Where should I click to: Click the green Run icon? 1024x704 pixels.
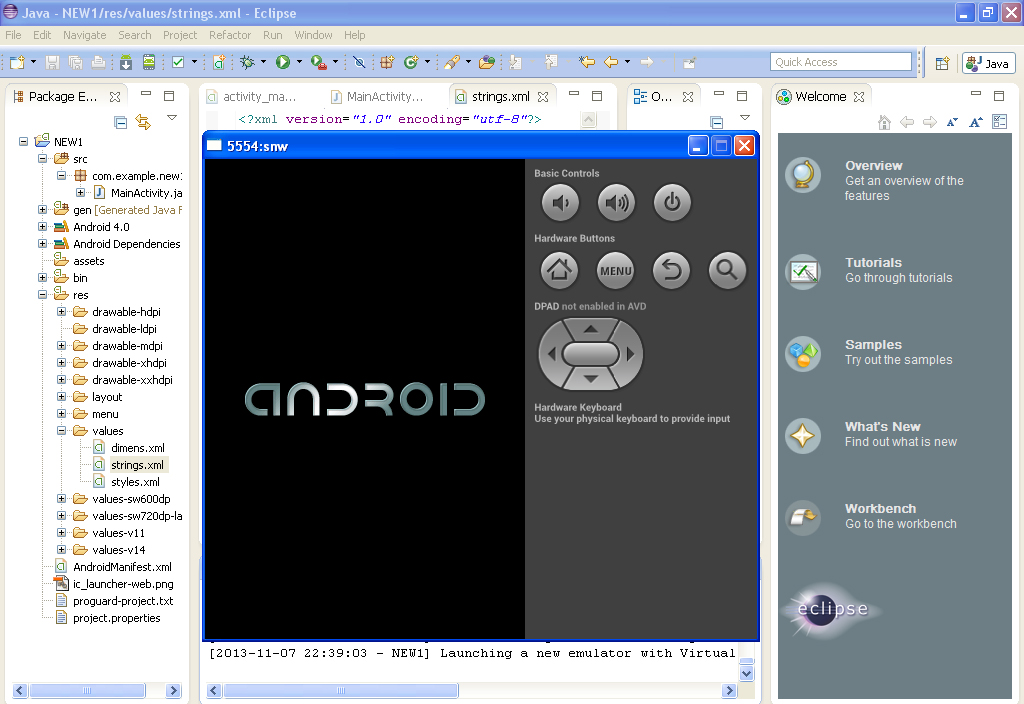283,62
